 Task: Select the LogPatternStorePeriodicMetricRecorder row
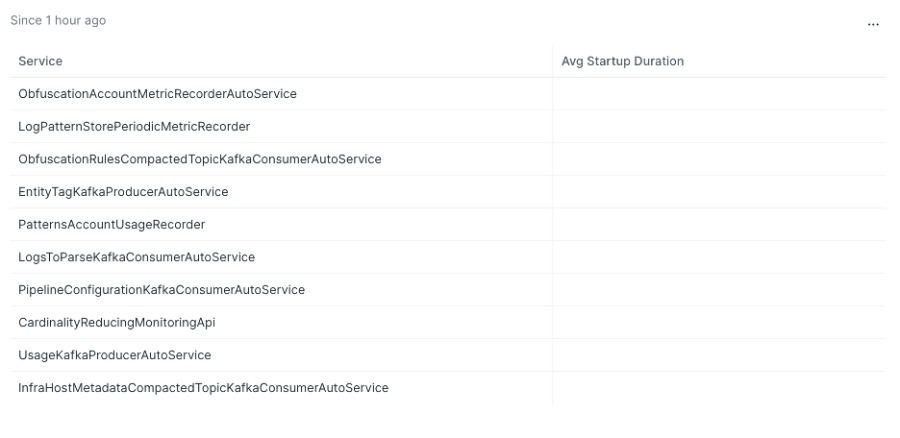pyautogui.click(x=448, y=126)
